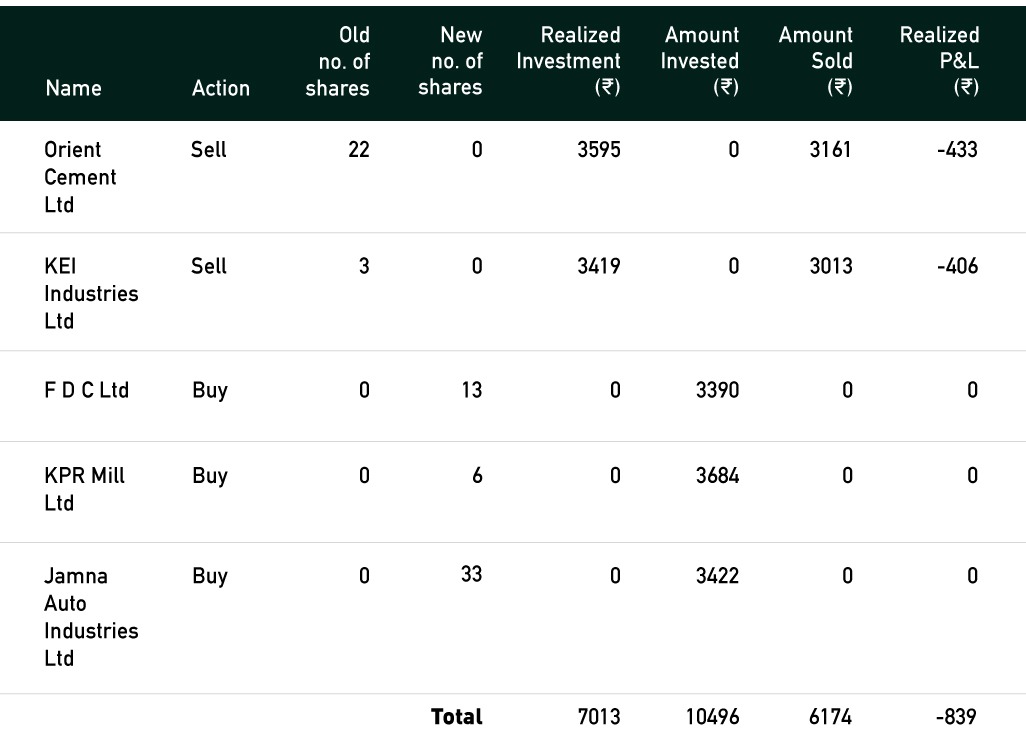Select total realized investment "7013"
This screenshot has width=1026, height=743.
[599, 717]
